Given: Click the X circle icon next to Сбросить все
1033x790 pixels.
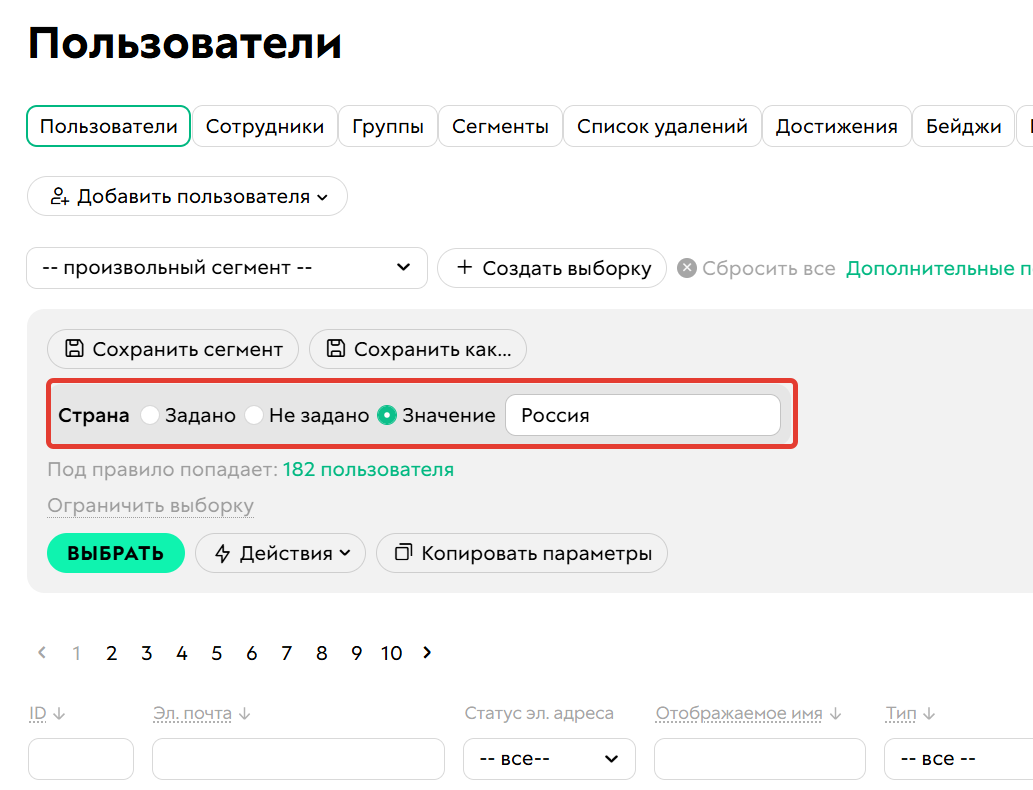Looking at the screenshot, I should (x=687, y=268).
